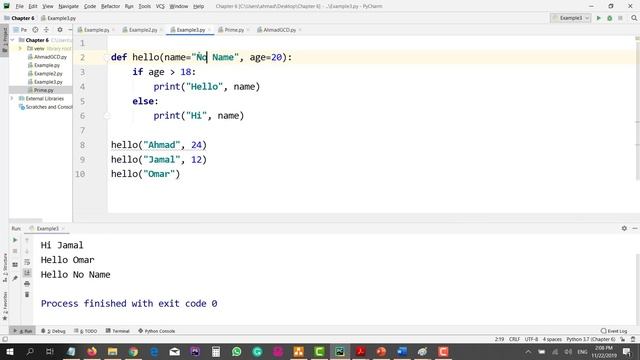Stop process in the Run panel

[15, 251]
